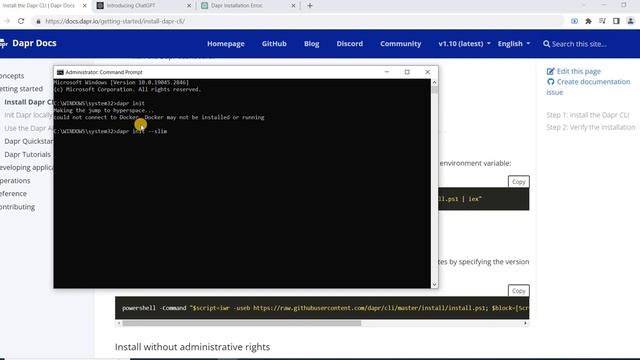Click the camera extension icon in toolbar
Image resolution: width=640 pixels, height=360 pixels.
click(x=574, y=21)
